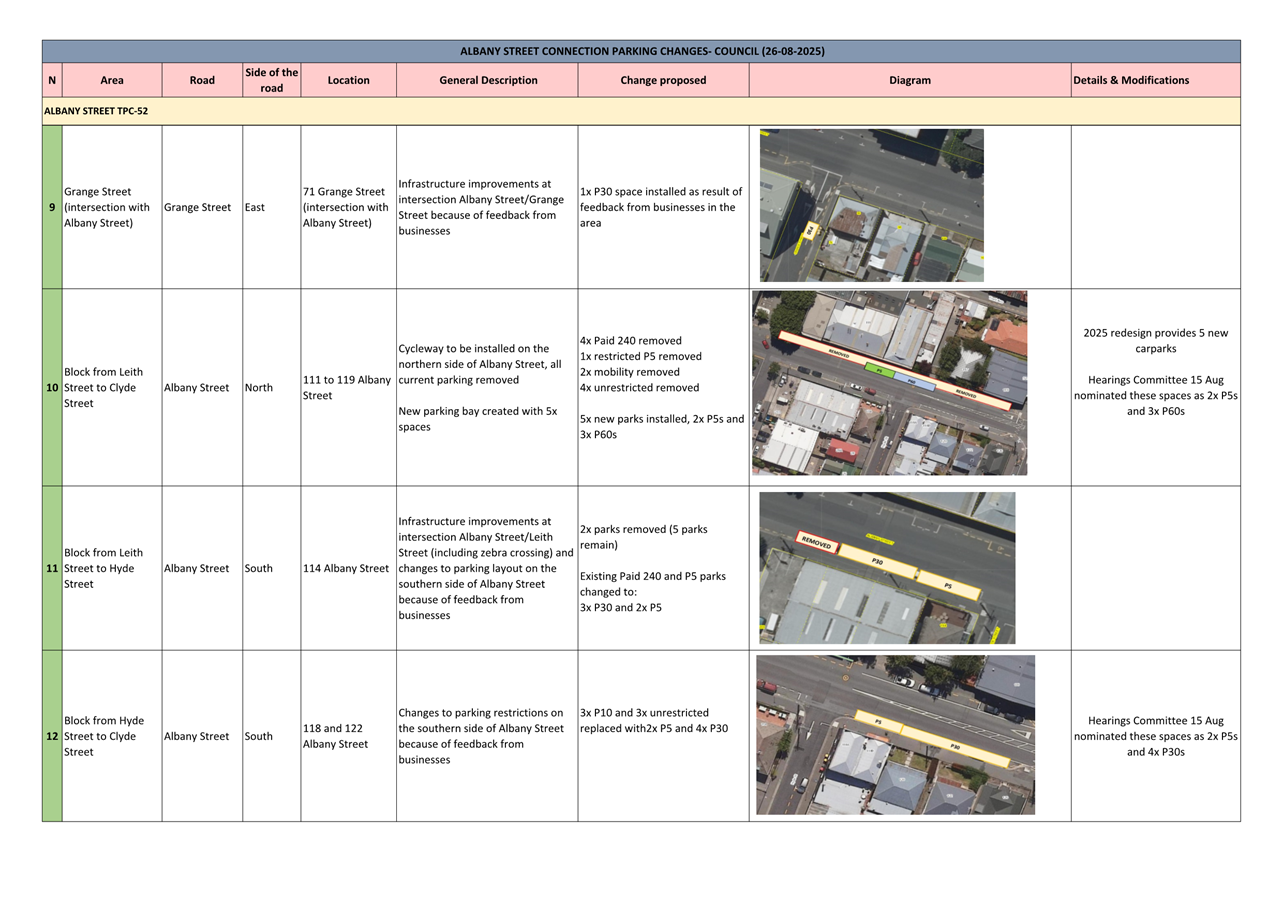The height and width of the screenshot is (907, 1283).
Task: Open the 114 Albany Street aerial diagram
Action: click(887, 568)
